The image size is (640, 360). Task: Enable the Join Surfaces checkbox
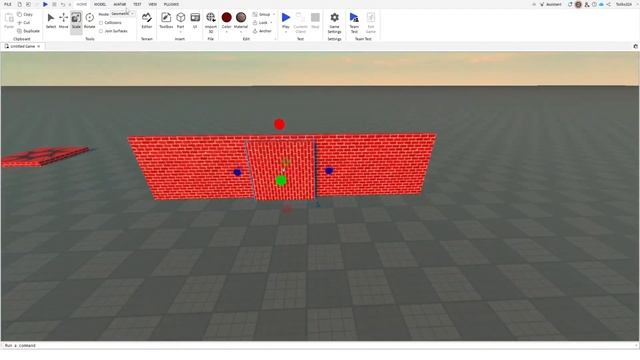click(x=101, y=31)
